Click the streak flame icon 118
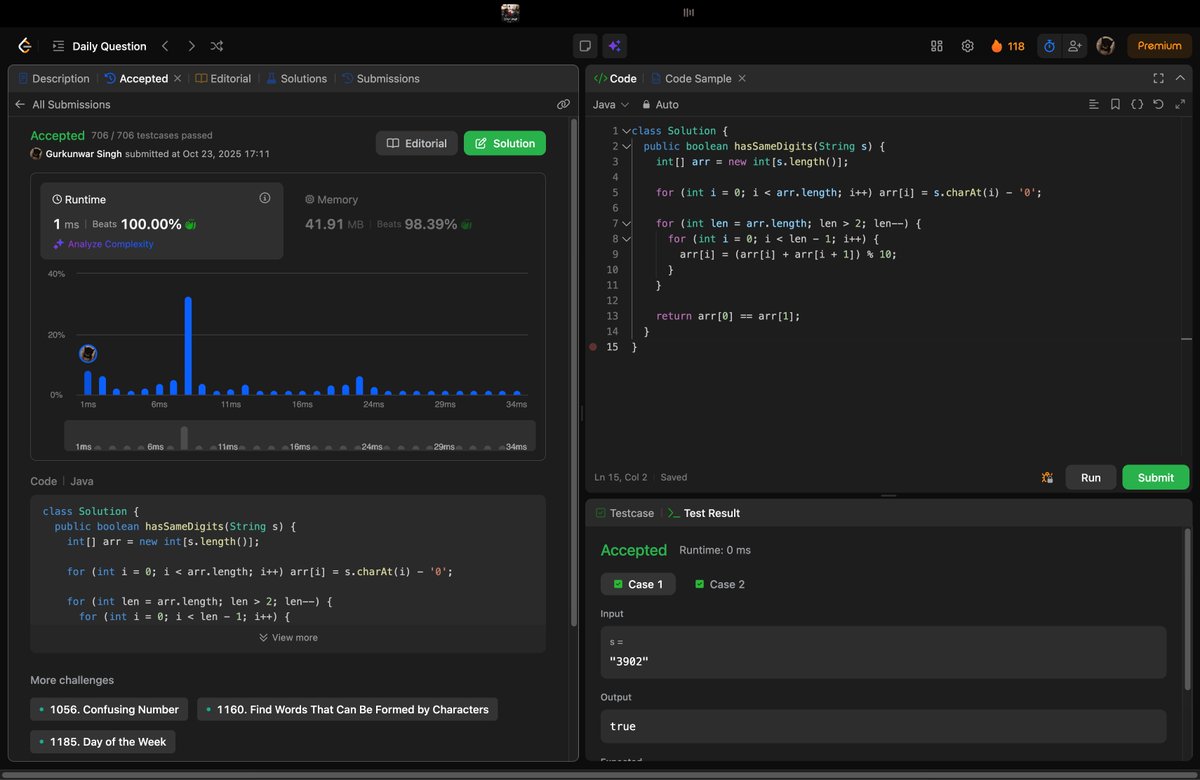 (x=1007, y=46)
